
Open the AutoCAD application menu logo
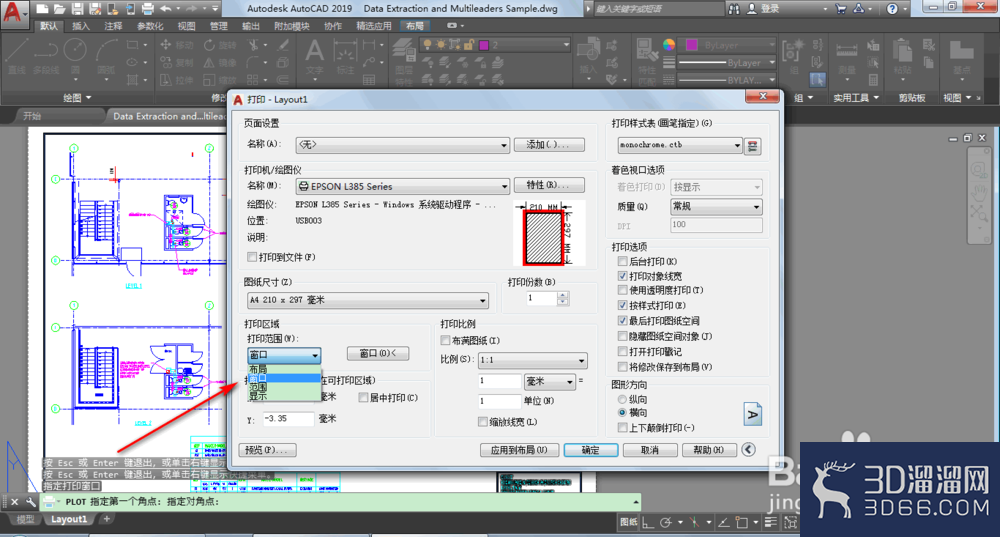[13, 11]
